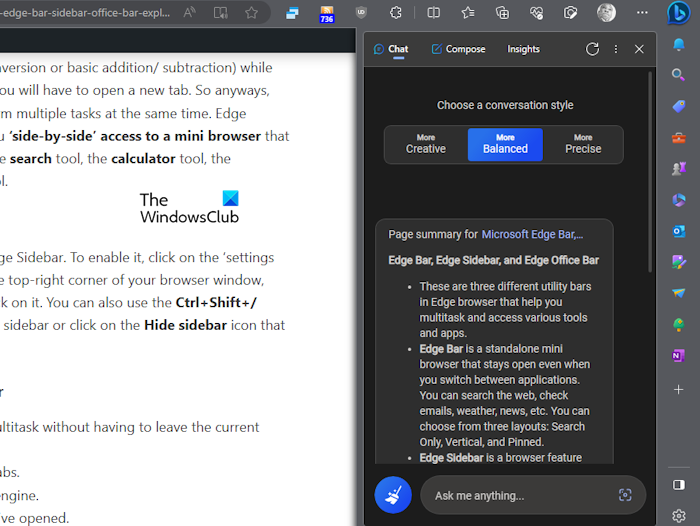Open the Favorites list toolbar icon
This screenshot has width=700, height=526.
467,13
